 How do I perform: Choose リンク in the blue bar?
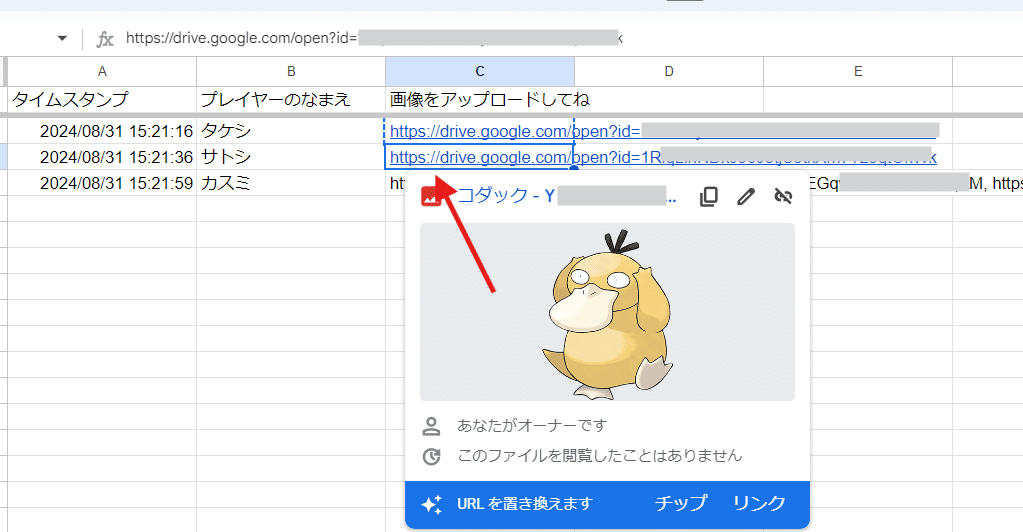[x=759, y=503]
